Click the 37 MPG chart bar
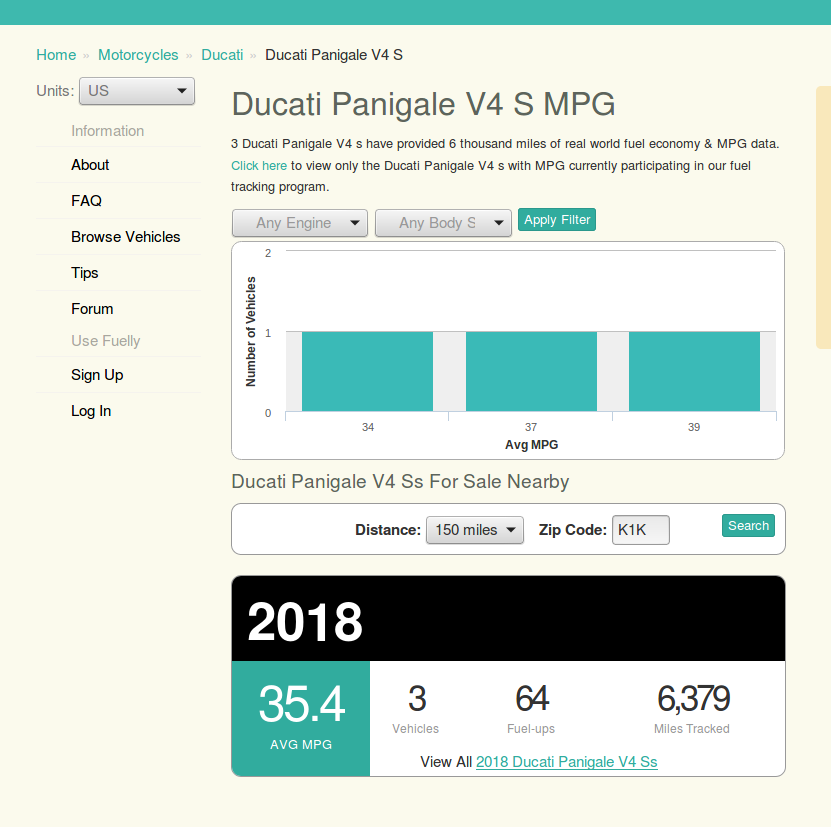This screenshot has height=827, width=831. click(x=531, y=371)
